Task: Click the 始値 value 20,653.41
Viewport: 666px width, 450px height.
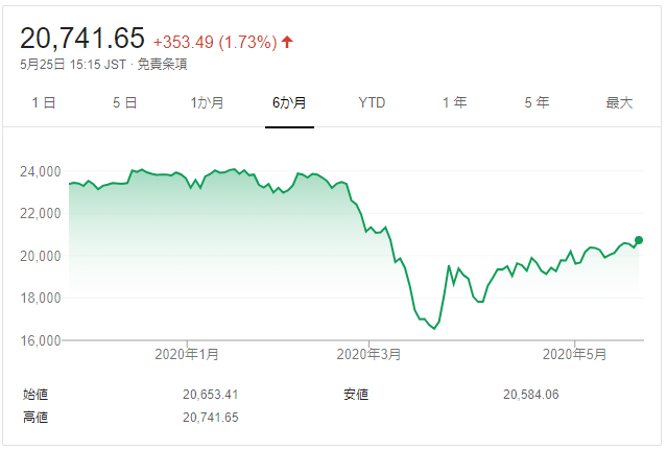Action: (x=210, y=395)
